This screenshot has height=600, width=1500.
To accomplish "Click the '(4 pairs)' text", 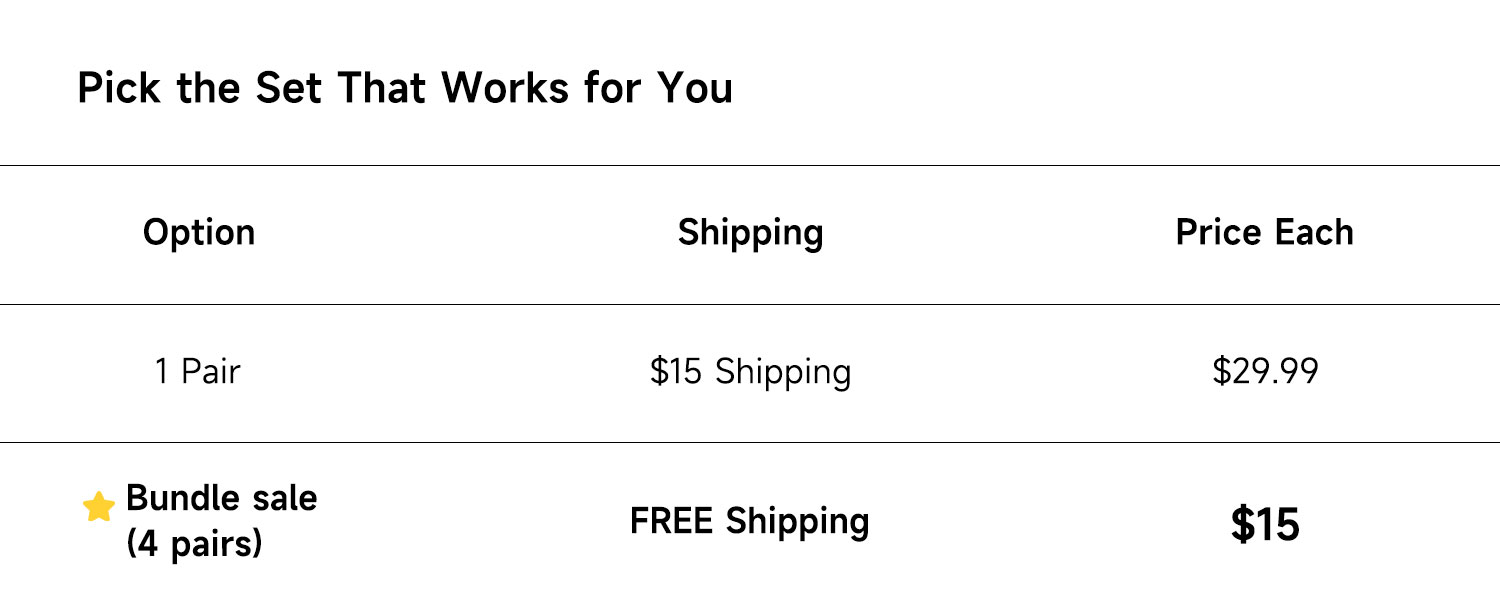I will 194,545.
